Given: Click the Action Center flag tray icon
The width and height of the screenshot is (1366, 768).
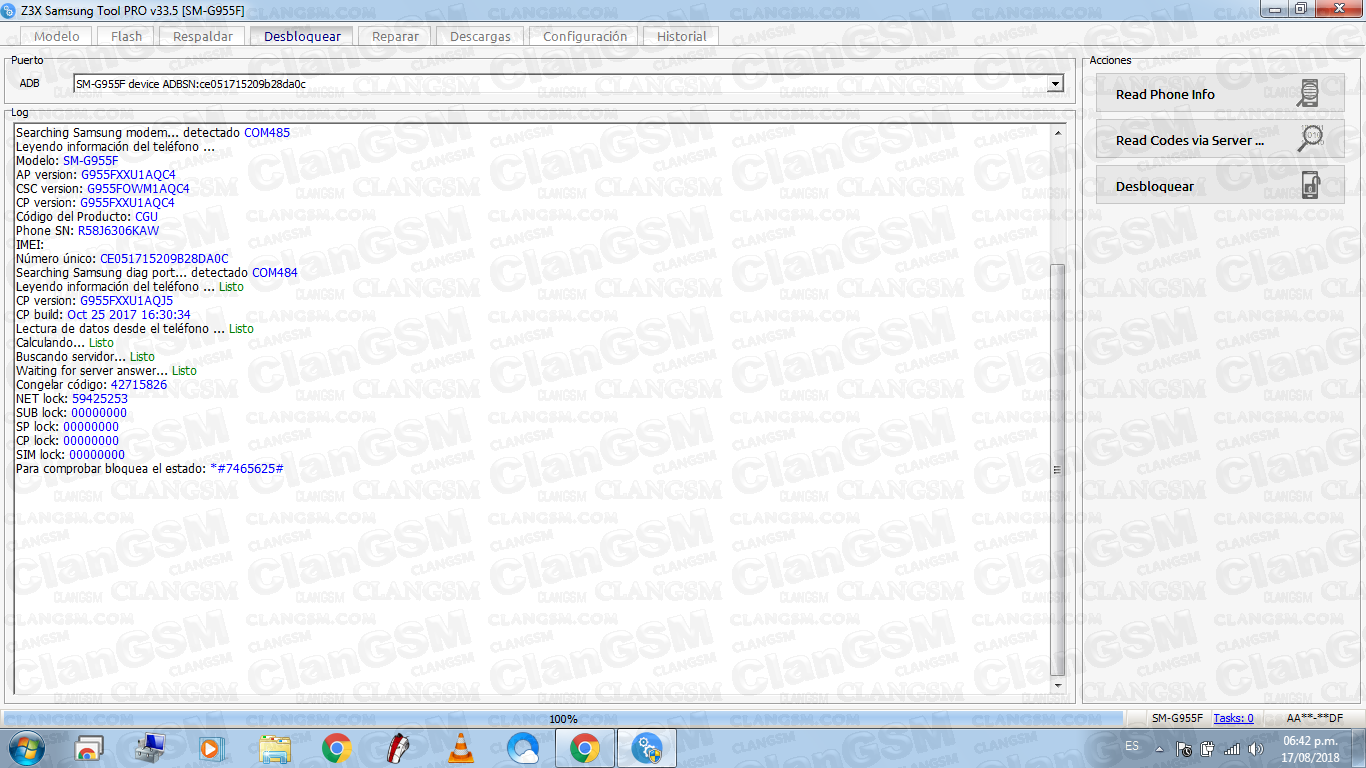Looking at the screenshot, I should coord(1184,748).
